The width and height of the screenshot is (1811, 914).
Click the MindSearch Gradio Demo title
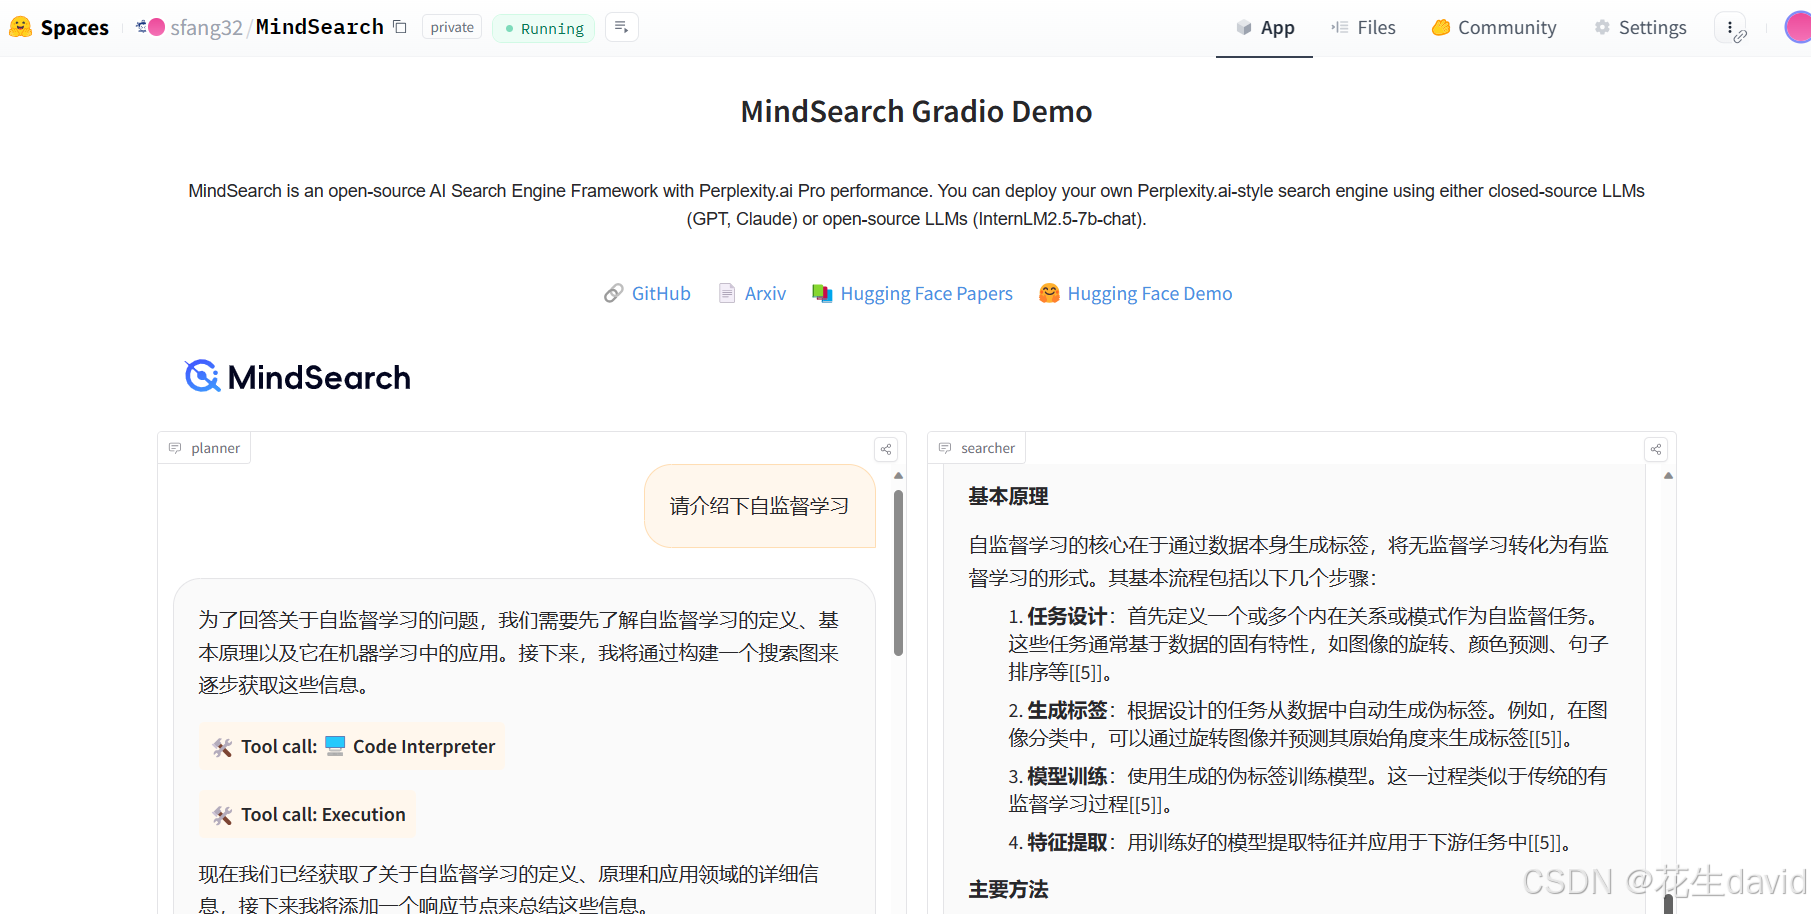(x=916, y=111)
